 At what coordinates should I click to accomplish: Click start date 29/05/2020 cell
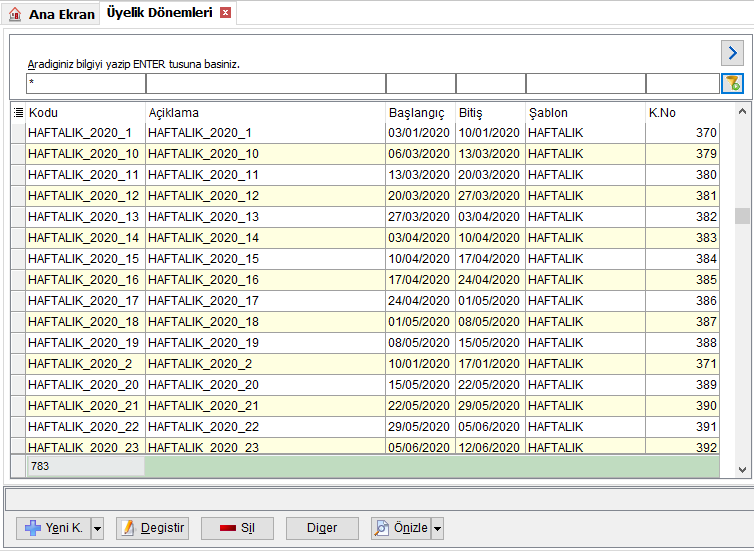(420, 426)
